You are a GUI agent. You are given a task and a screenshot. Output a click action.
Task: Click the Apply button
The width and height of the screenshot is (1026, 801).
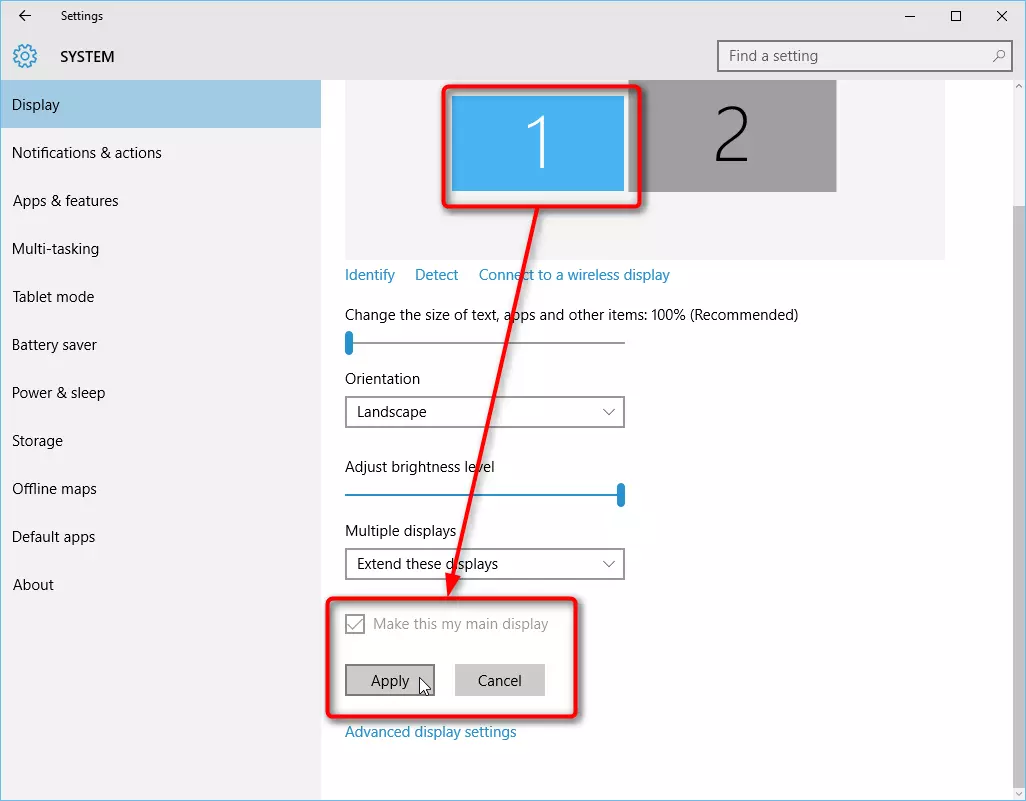[x=390, y=681]
